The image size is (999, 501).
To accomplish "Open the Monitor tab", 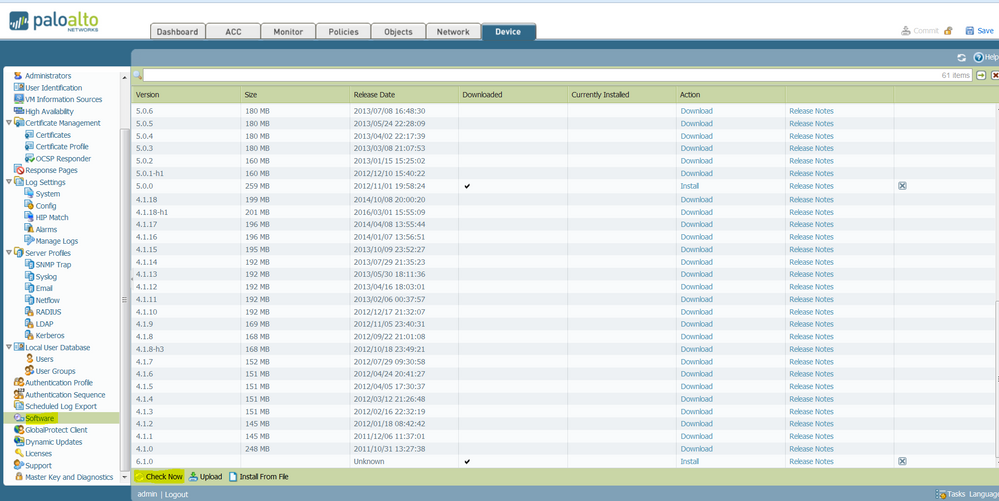I will point(288,32).
